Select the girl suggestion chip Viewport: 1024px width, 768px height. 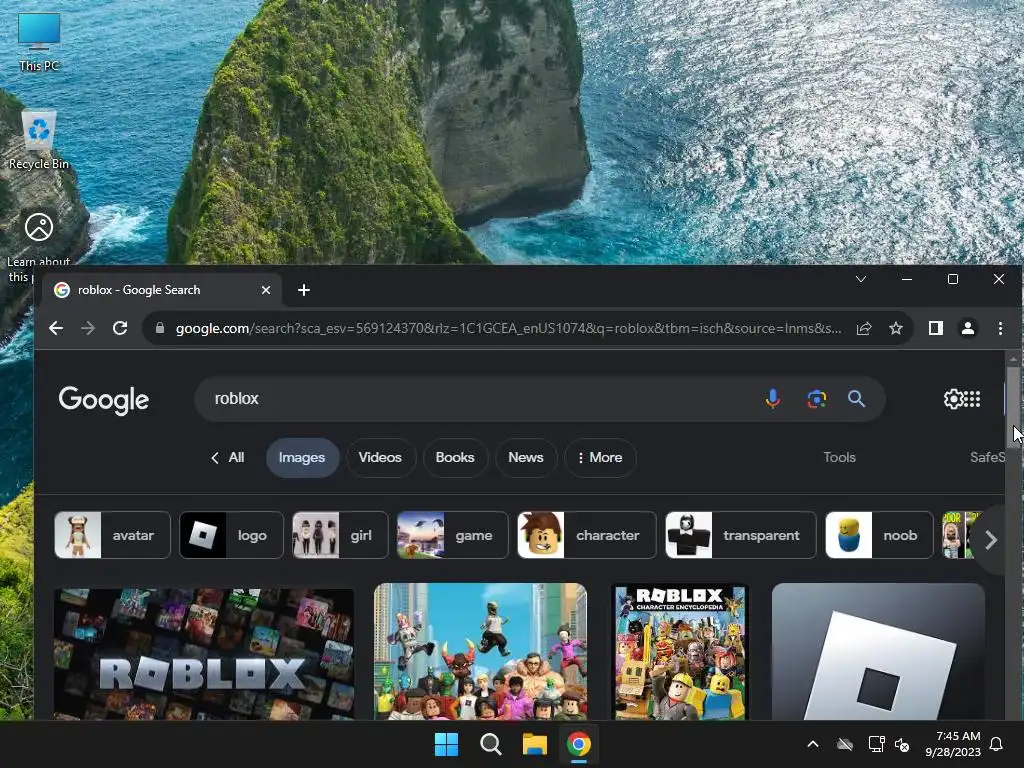click(340, 536)
